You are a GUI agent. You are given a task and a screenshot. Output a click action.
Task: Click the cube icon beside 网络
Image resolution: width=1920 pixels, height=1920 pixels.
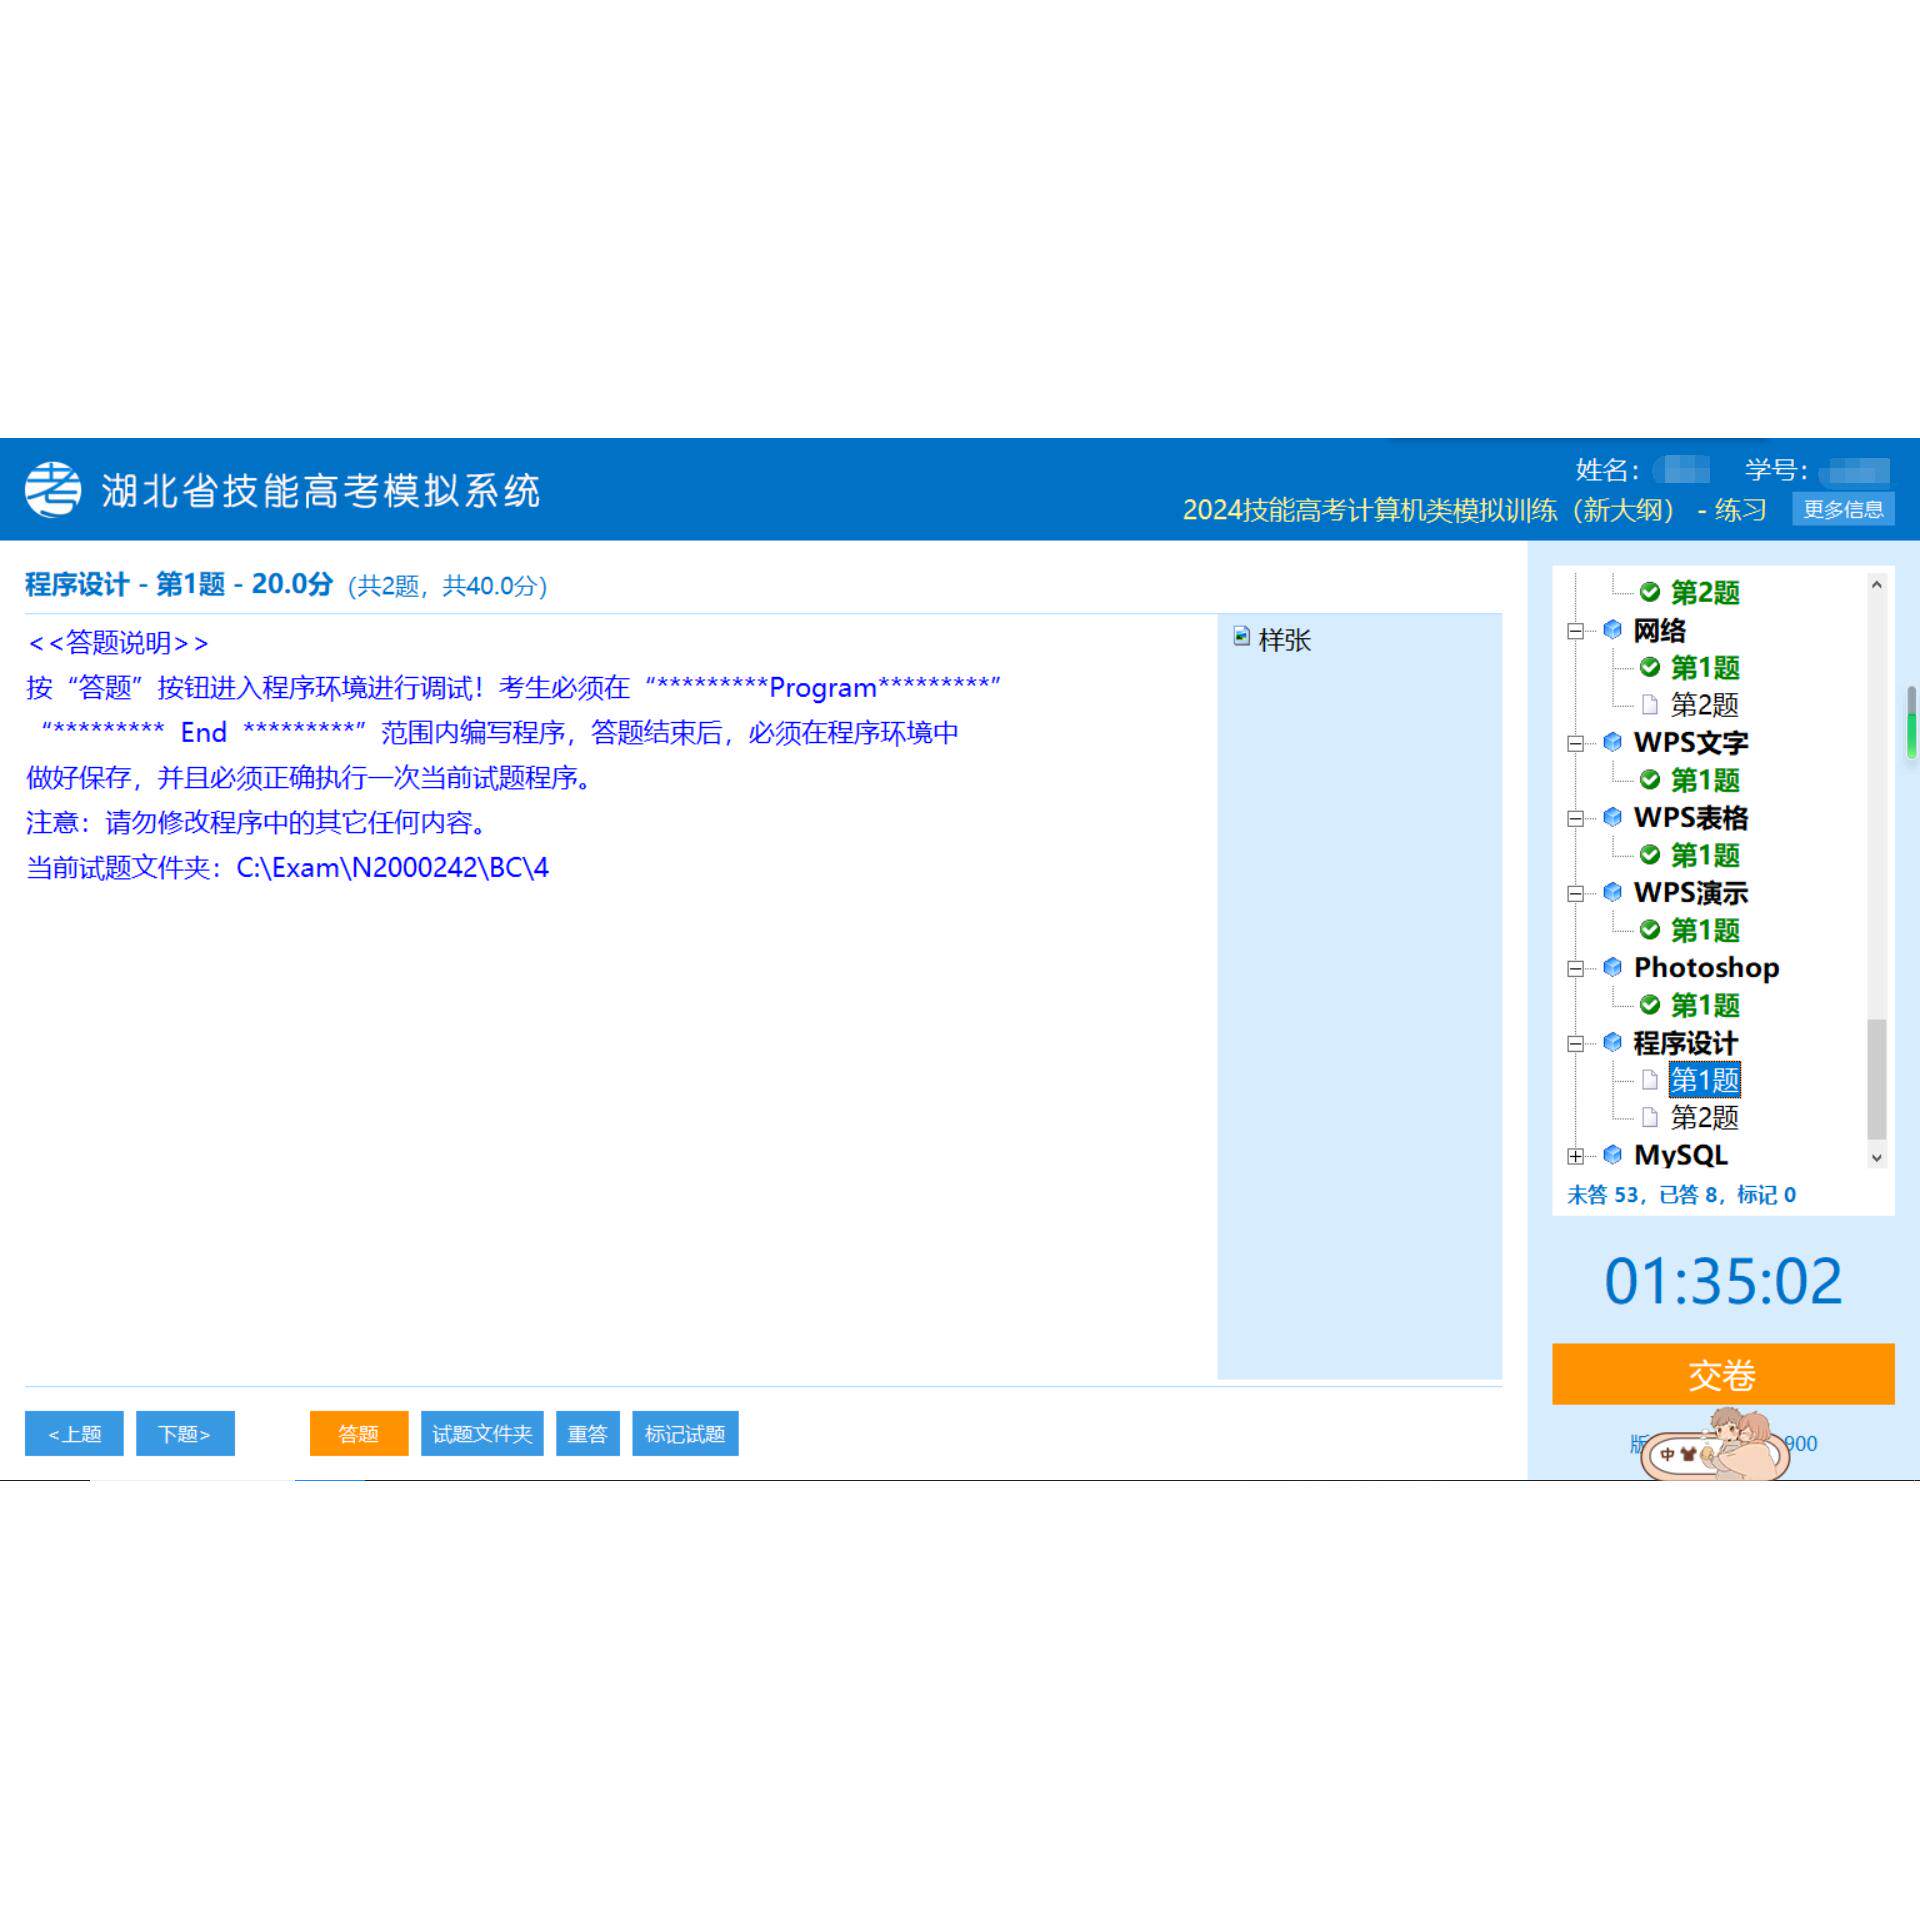coord(1612,629)
